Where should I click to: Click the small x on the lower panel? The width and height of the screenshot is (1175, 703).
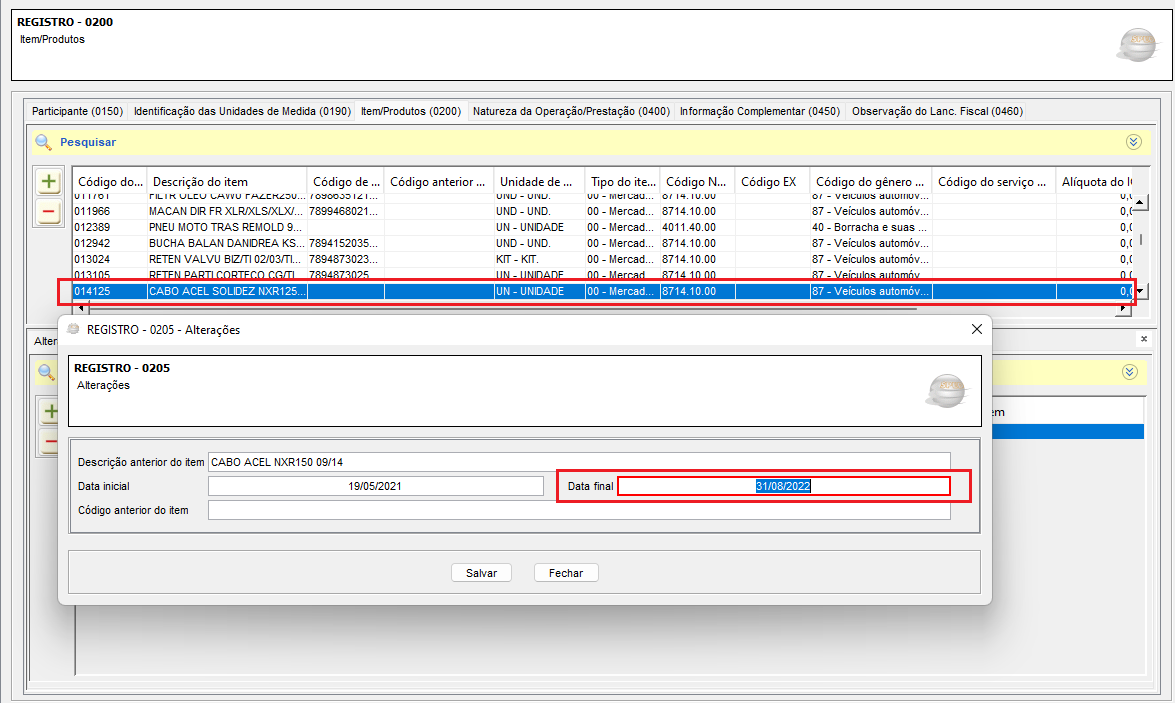[1144, 340]
